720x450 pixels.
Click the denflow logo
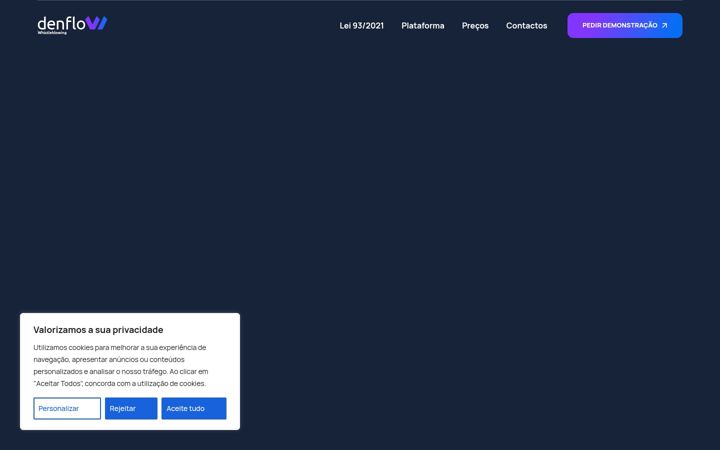tap(72, 25)
